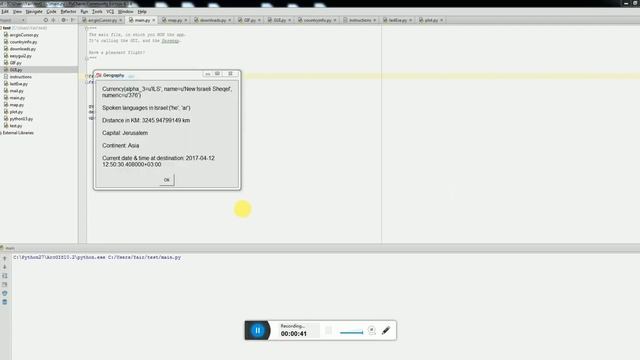The height and width of the screenshot is (360, 640).
Task: Select easygui2.py in the project tree
Action: pos(20,56)
